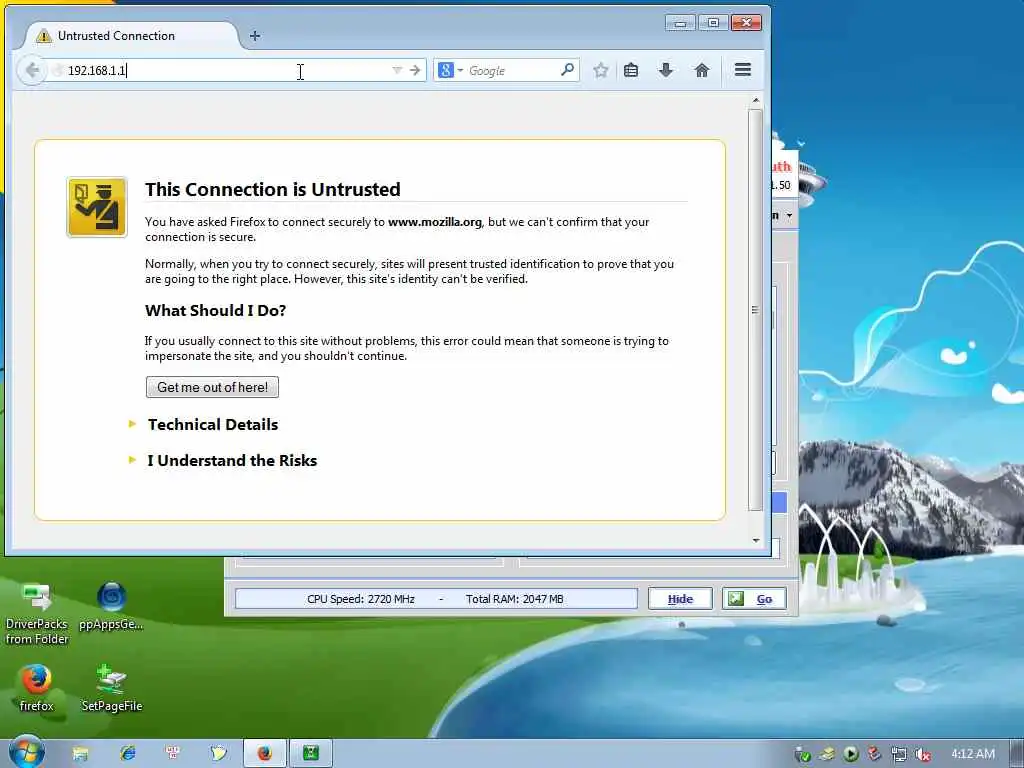Image resolution: width=1024 pixels, height=768 pixels.
Task: Show bookmarks list icon
Action: pos(631,70)
